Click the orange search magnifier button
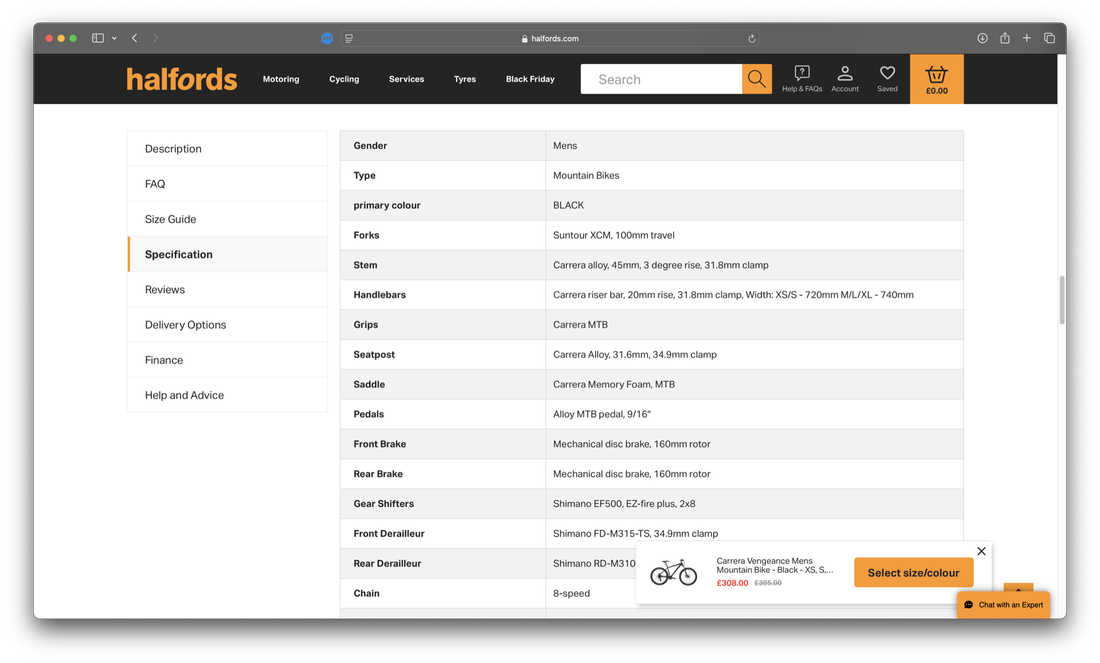Viewport: 1100px width, 663px height. [756, 79]
